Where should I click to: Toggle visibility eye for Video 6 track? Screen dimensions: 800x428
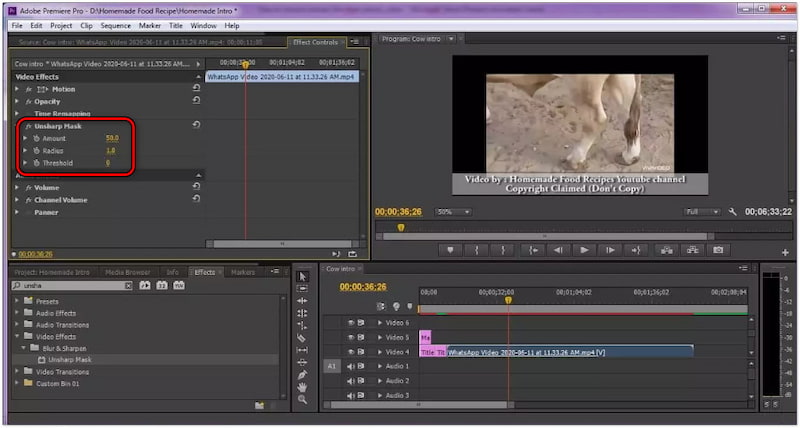[351, 323]
